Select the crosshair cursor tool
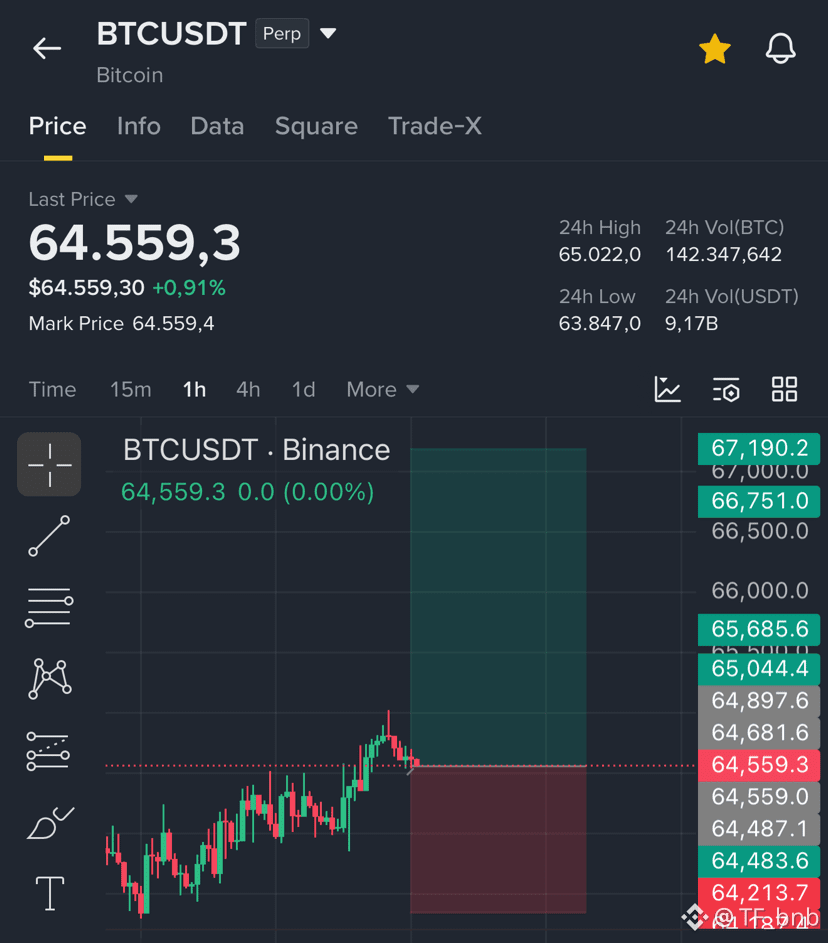Image resolution: width=828 pixels, height=943 pixels. 49,464
